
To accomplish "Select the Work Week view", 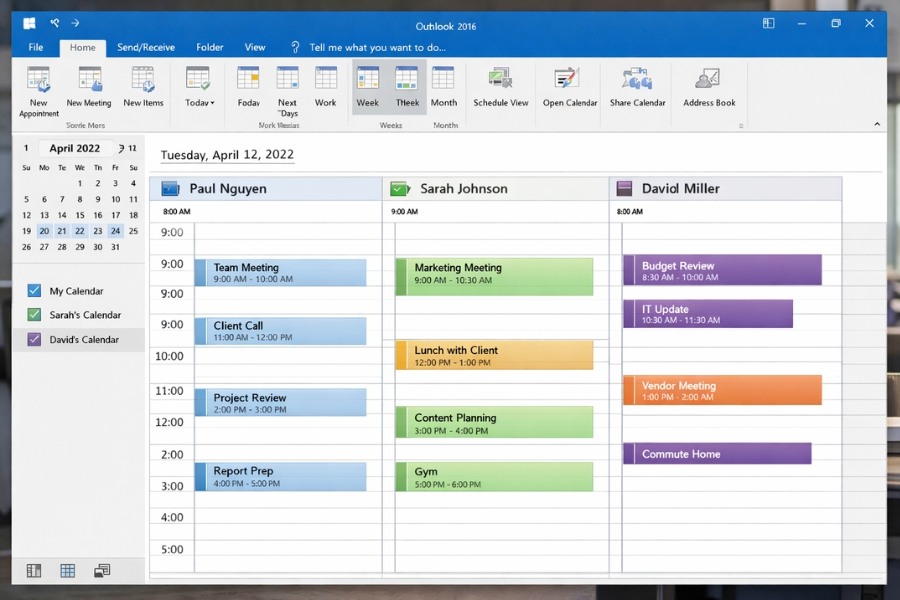I will (x=325, y=88).
